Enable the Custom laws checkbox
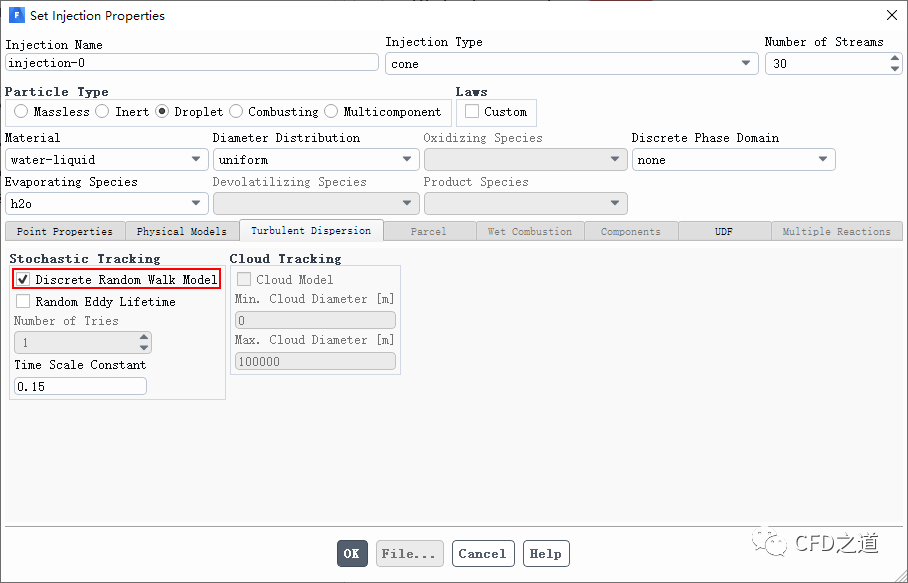This screenshot has width=908, height=583. pyautogui.click(x=472, y=111)
